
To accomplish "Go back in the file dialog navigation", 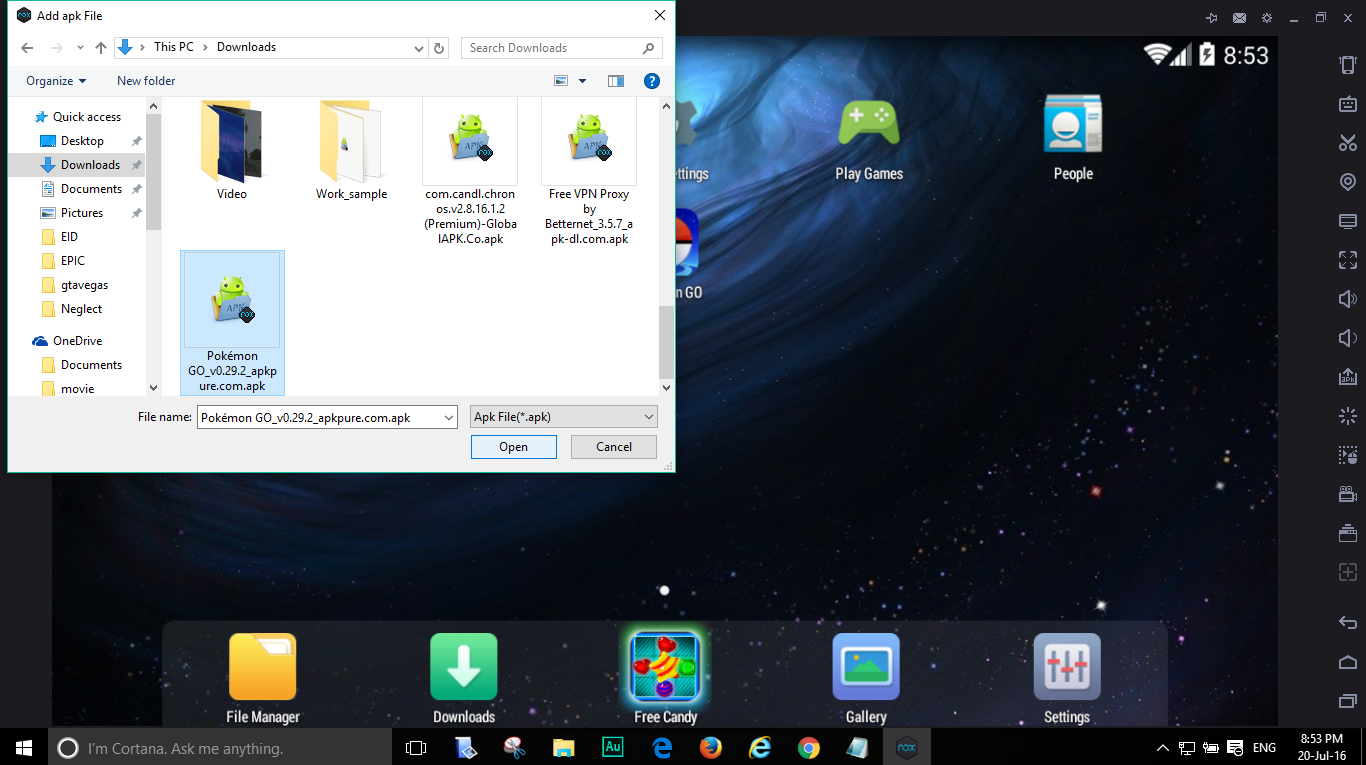I will coord(27,47).
